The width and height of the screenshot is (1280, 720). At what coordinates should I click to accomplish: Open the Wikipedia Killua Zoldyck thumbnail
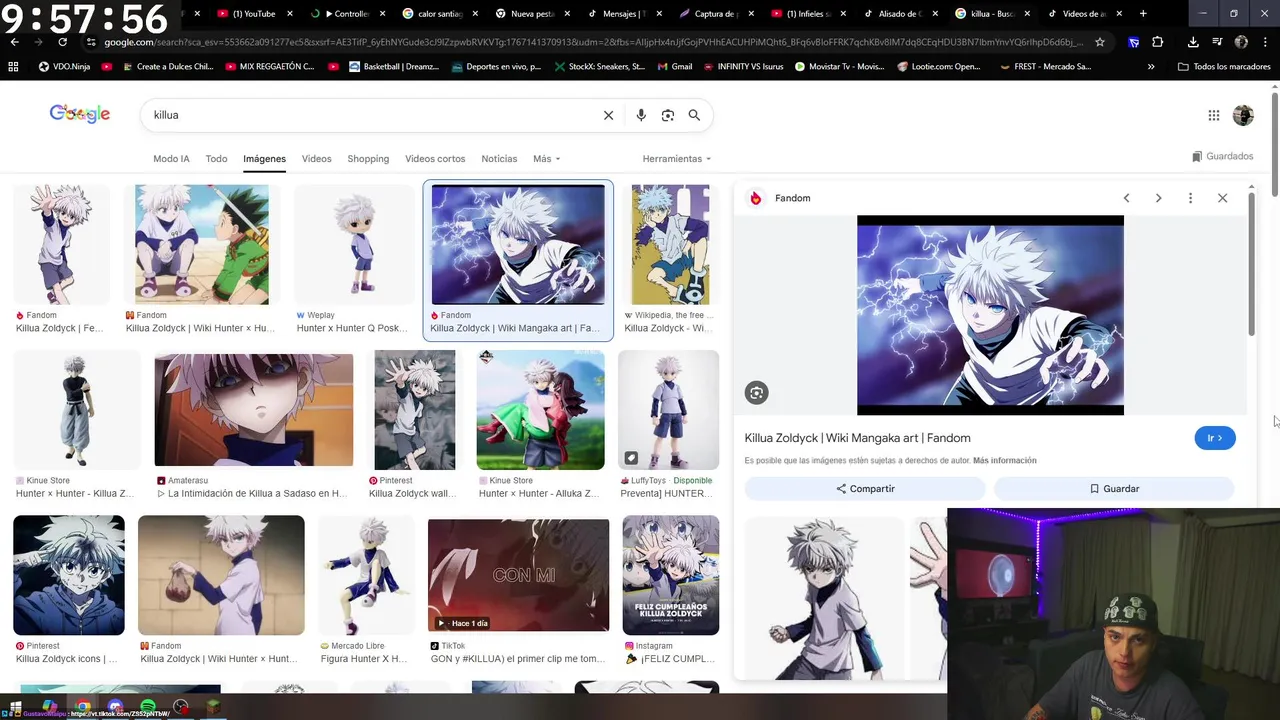pos(670,245)
